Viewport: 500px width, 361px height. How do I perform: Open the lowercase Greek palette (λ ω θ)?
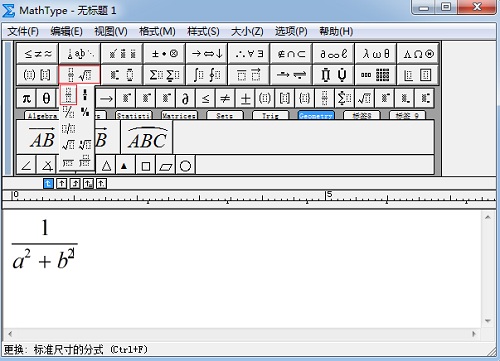(x=376, y=53)
